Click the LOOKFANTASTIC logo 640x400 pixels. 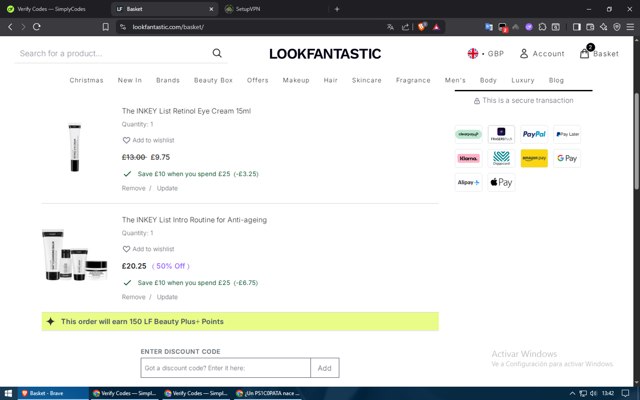pyautogui.click(x=325, y=54)
